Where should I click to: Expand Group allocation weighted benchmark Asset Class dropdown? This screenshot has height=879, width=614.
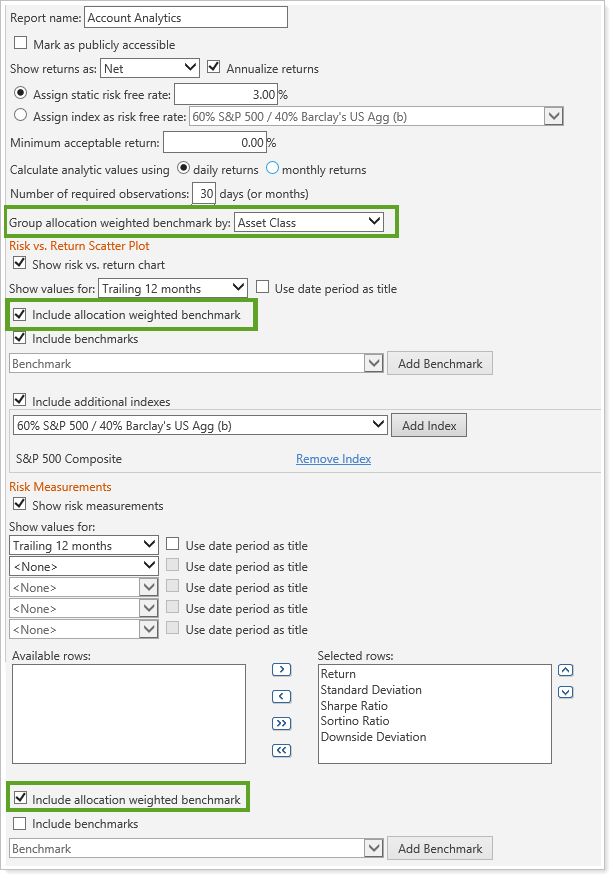pyautogui.click(x=308, y=221)
